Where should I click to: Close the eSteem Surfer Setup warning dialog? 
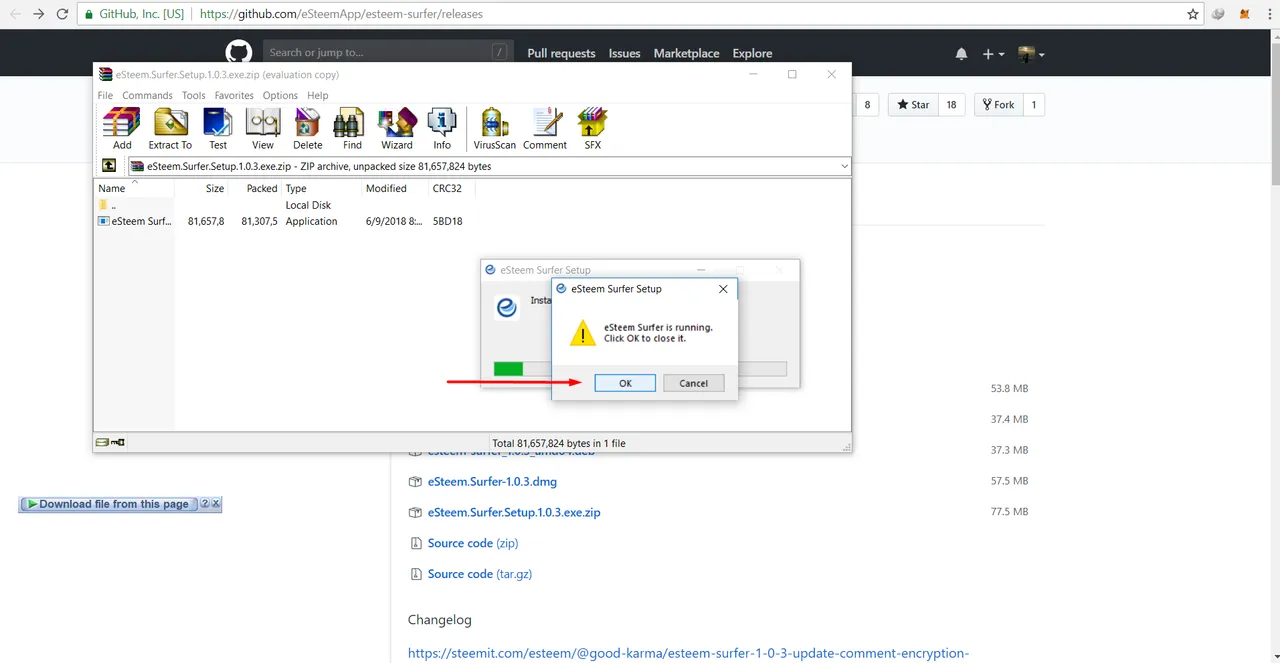723,289
